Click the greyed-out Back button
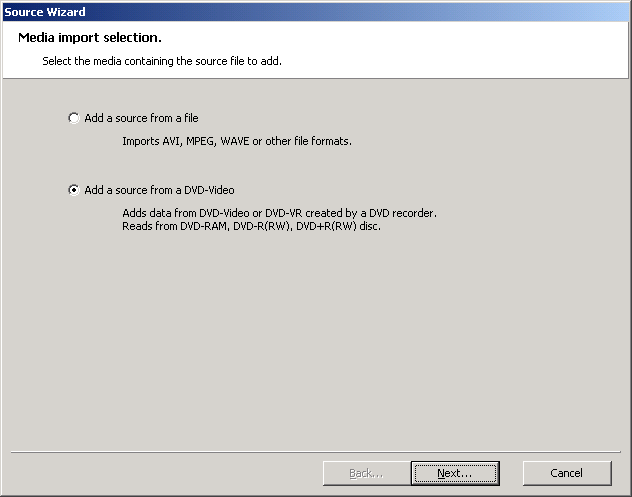 [x=366, y=473]
